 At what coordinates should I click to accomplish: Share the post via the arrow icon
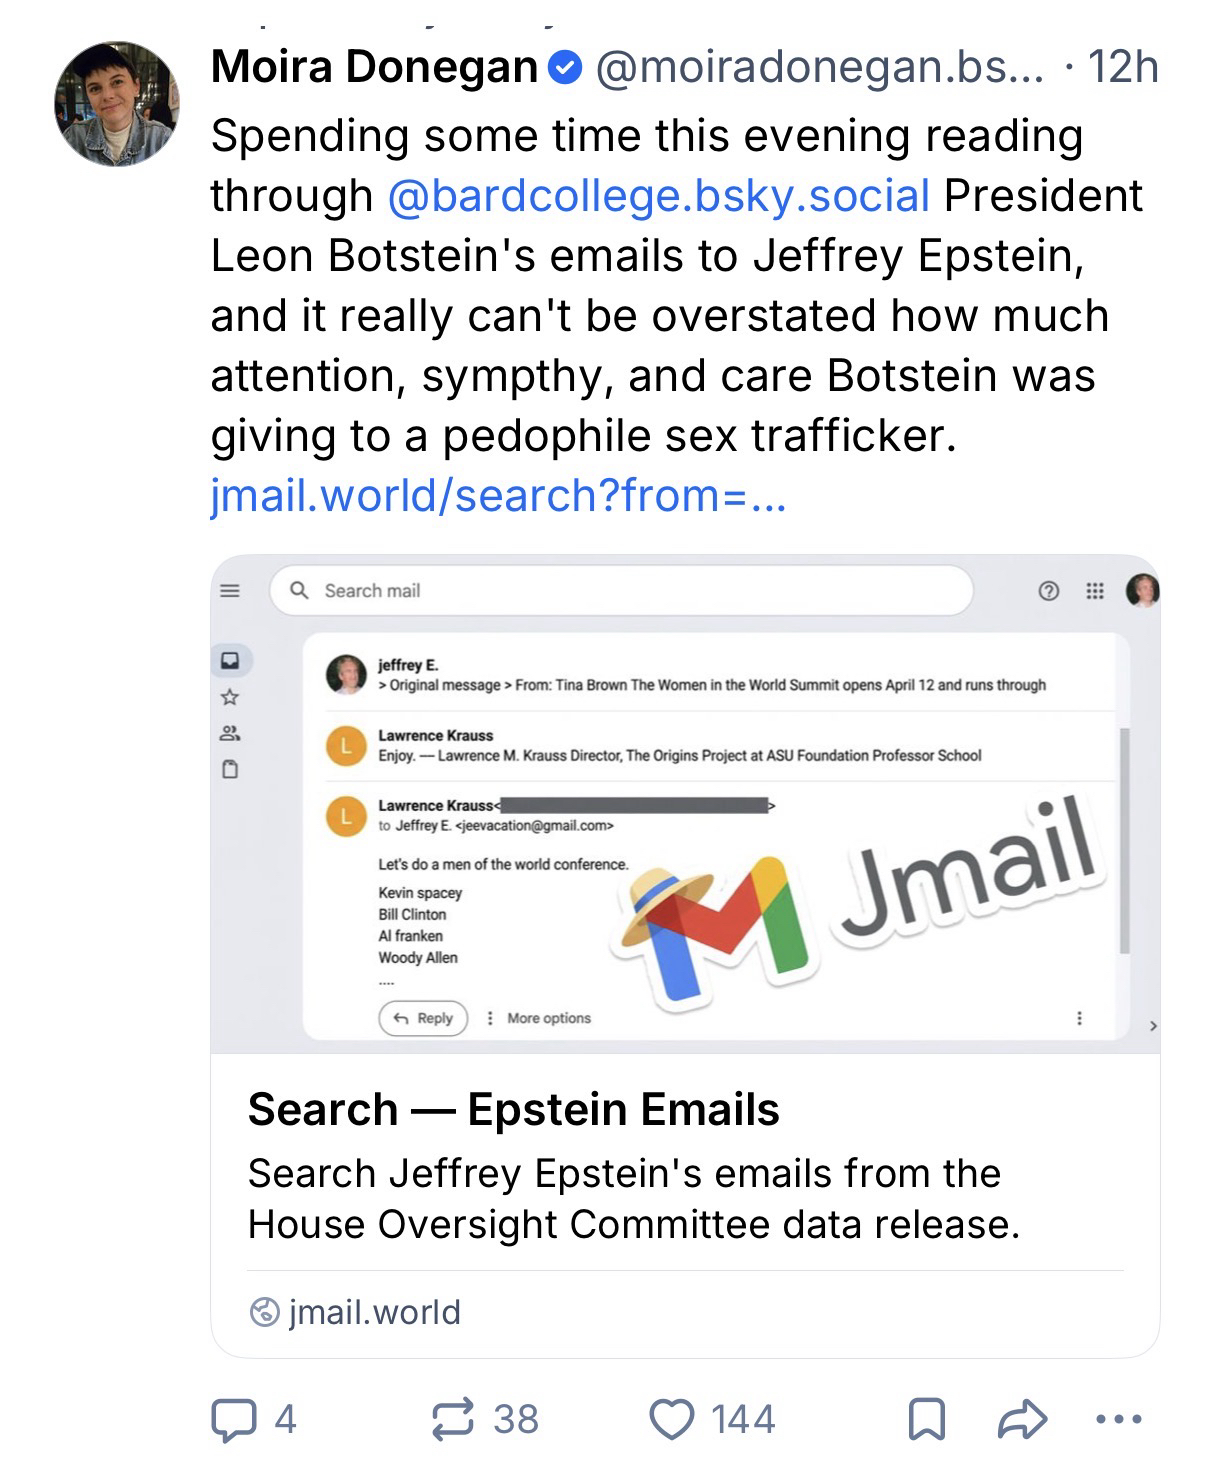click(1022, 1419)
